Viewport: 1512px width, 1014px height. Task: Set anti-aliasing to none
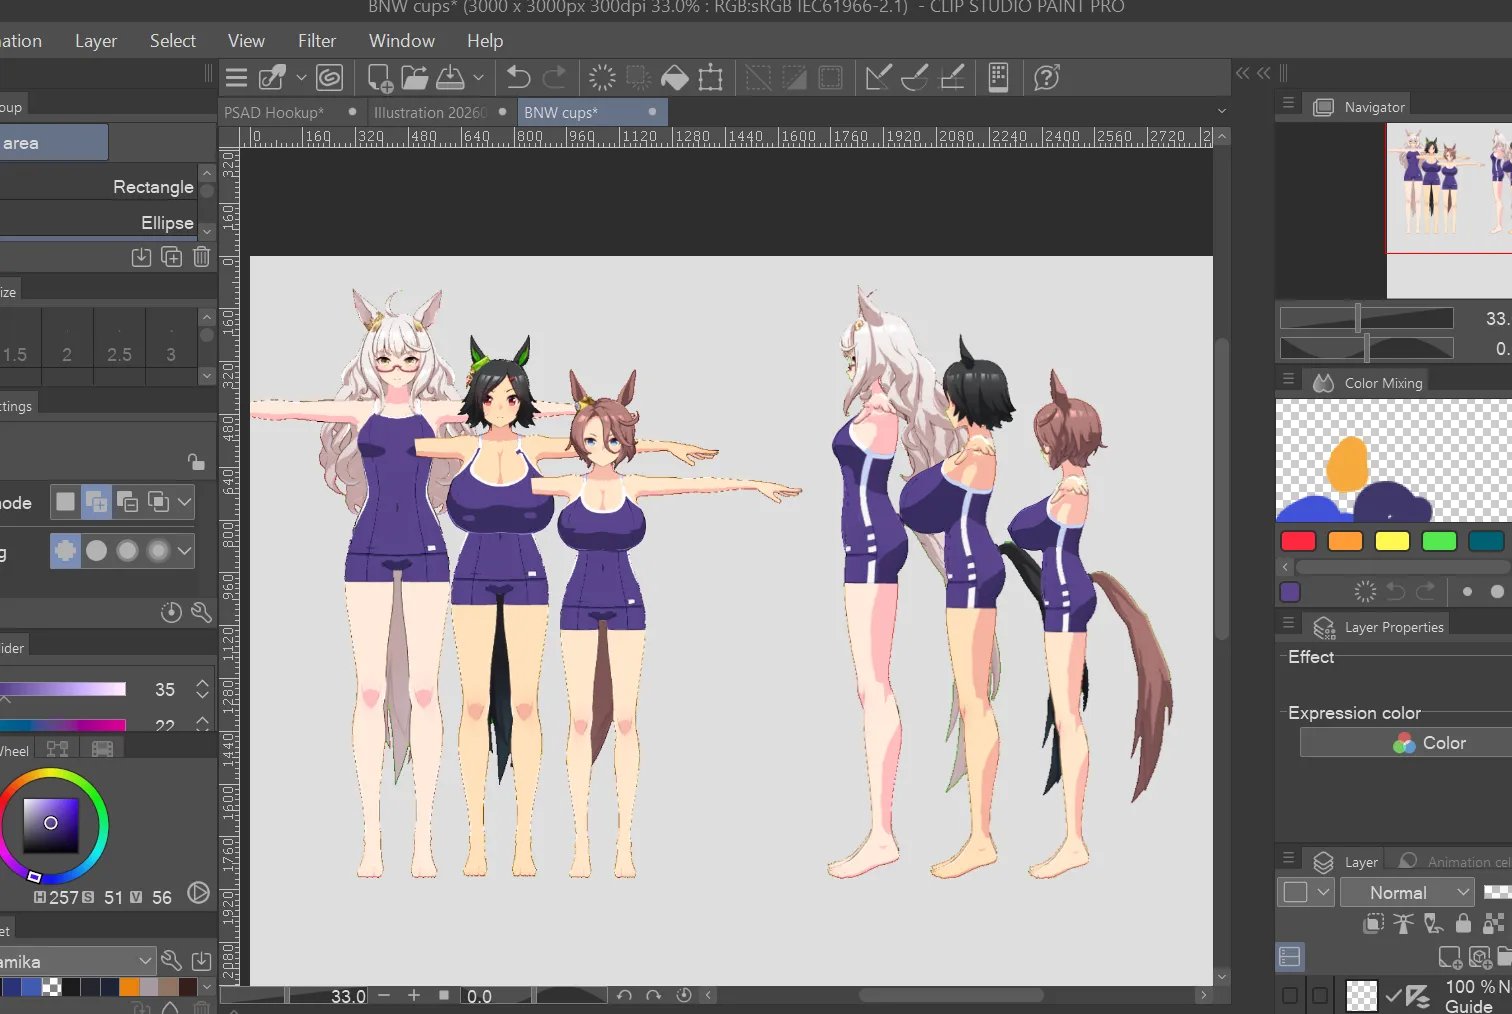[x=65, y=550]
